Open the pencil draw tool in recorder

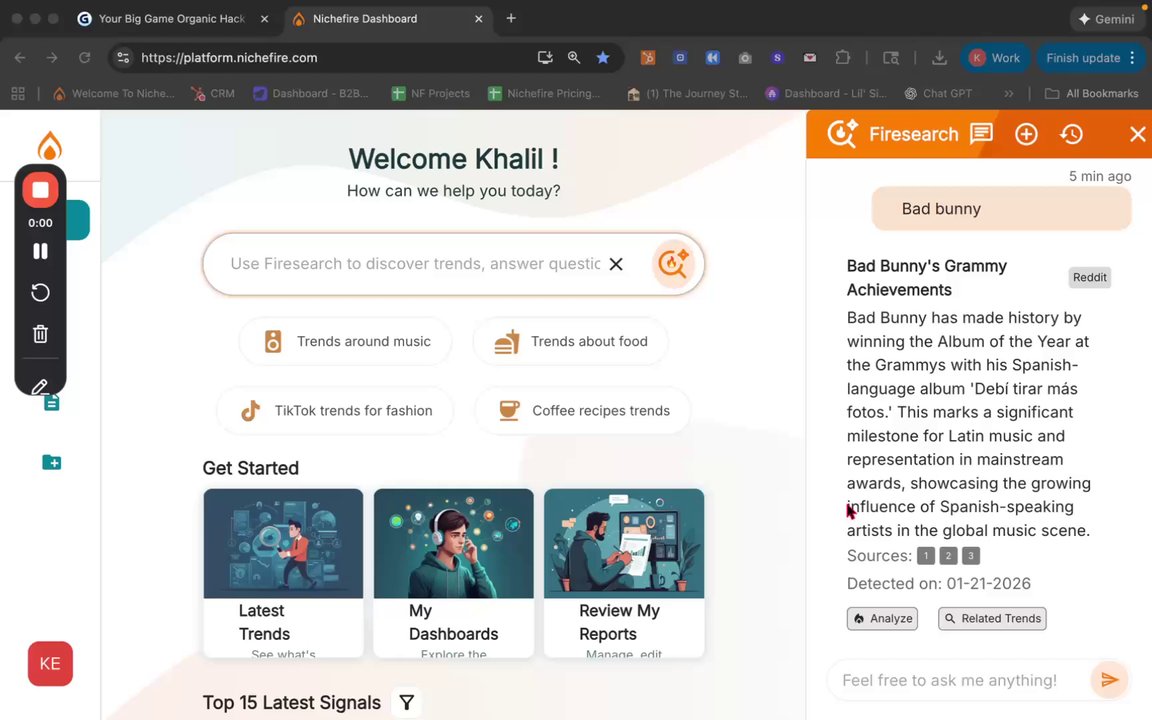(40, 386)
